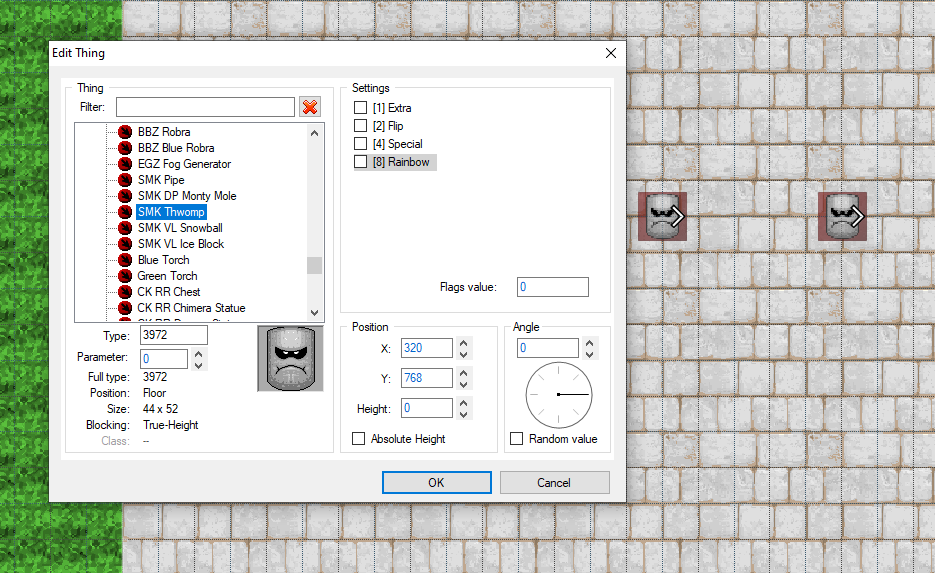Increase the Y position with up arrow

coord(463,373)
